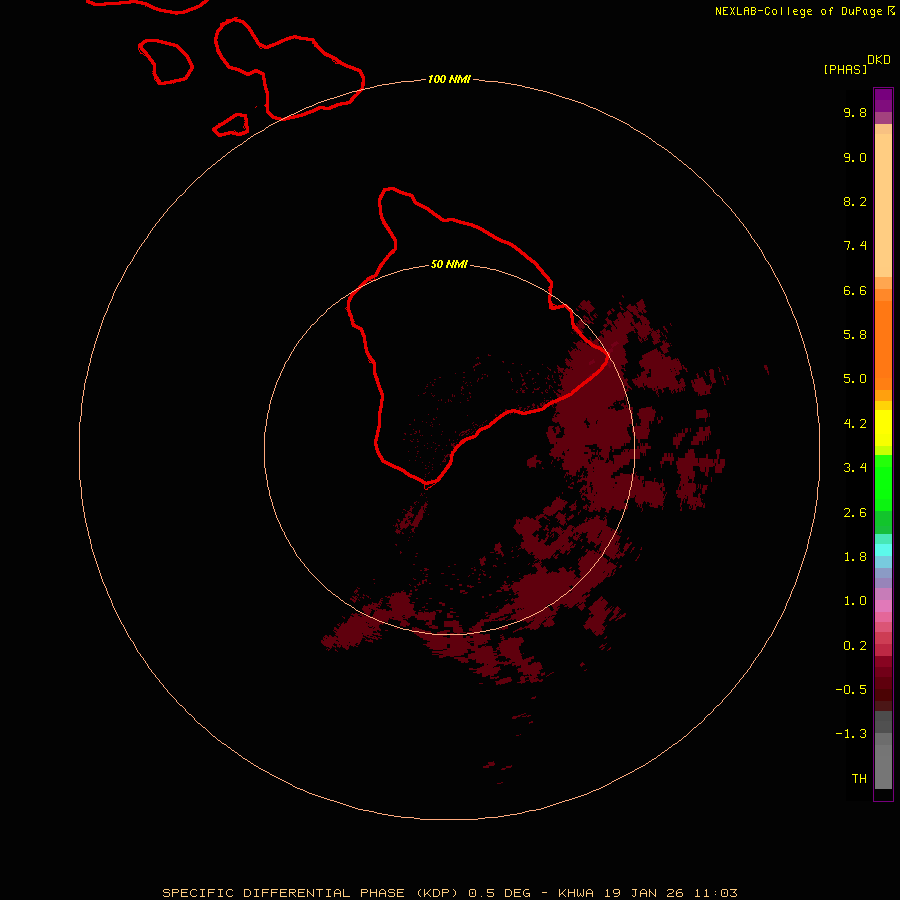This screenshot has width=900, height=900.
Task: Click the 3.4 value on the color scale
Action: [x=855, y=468]
